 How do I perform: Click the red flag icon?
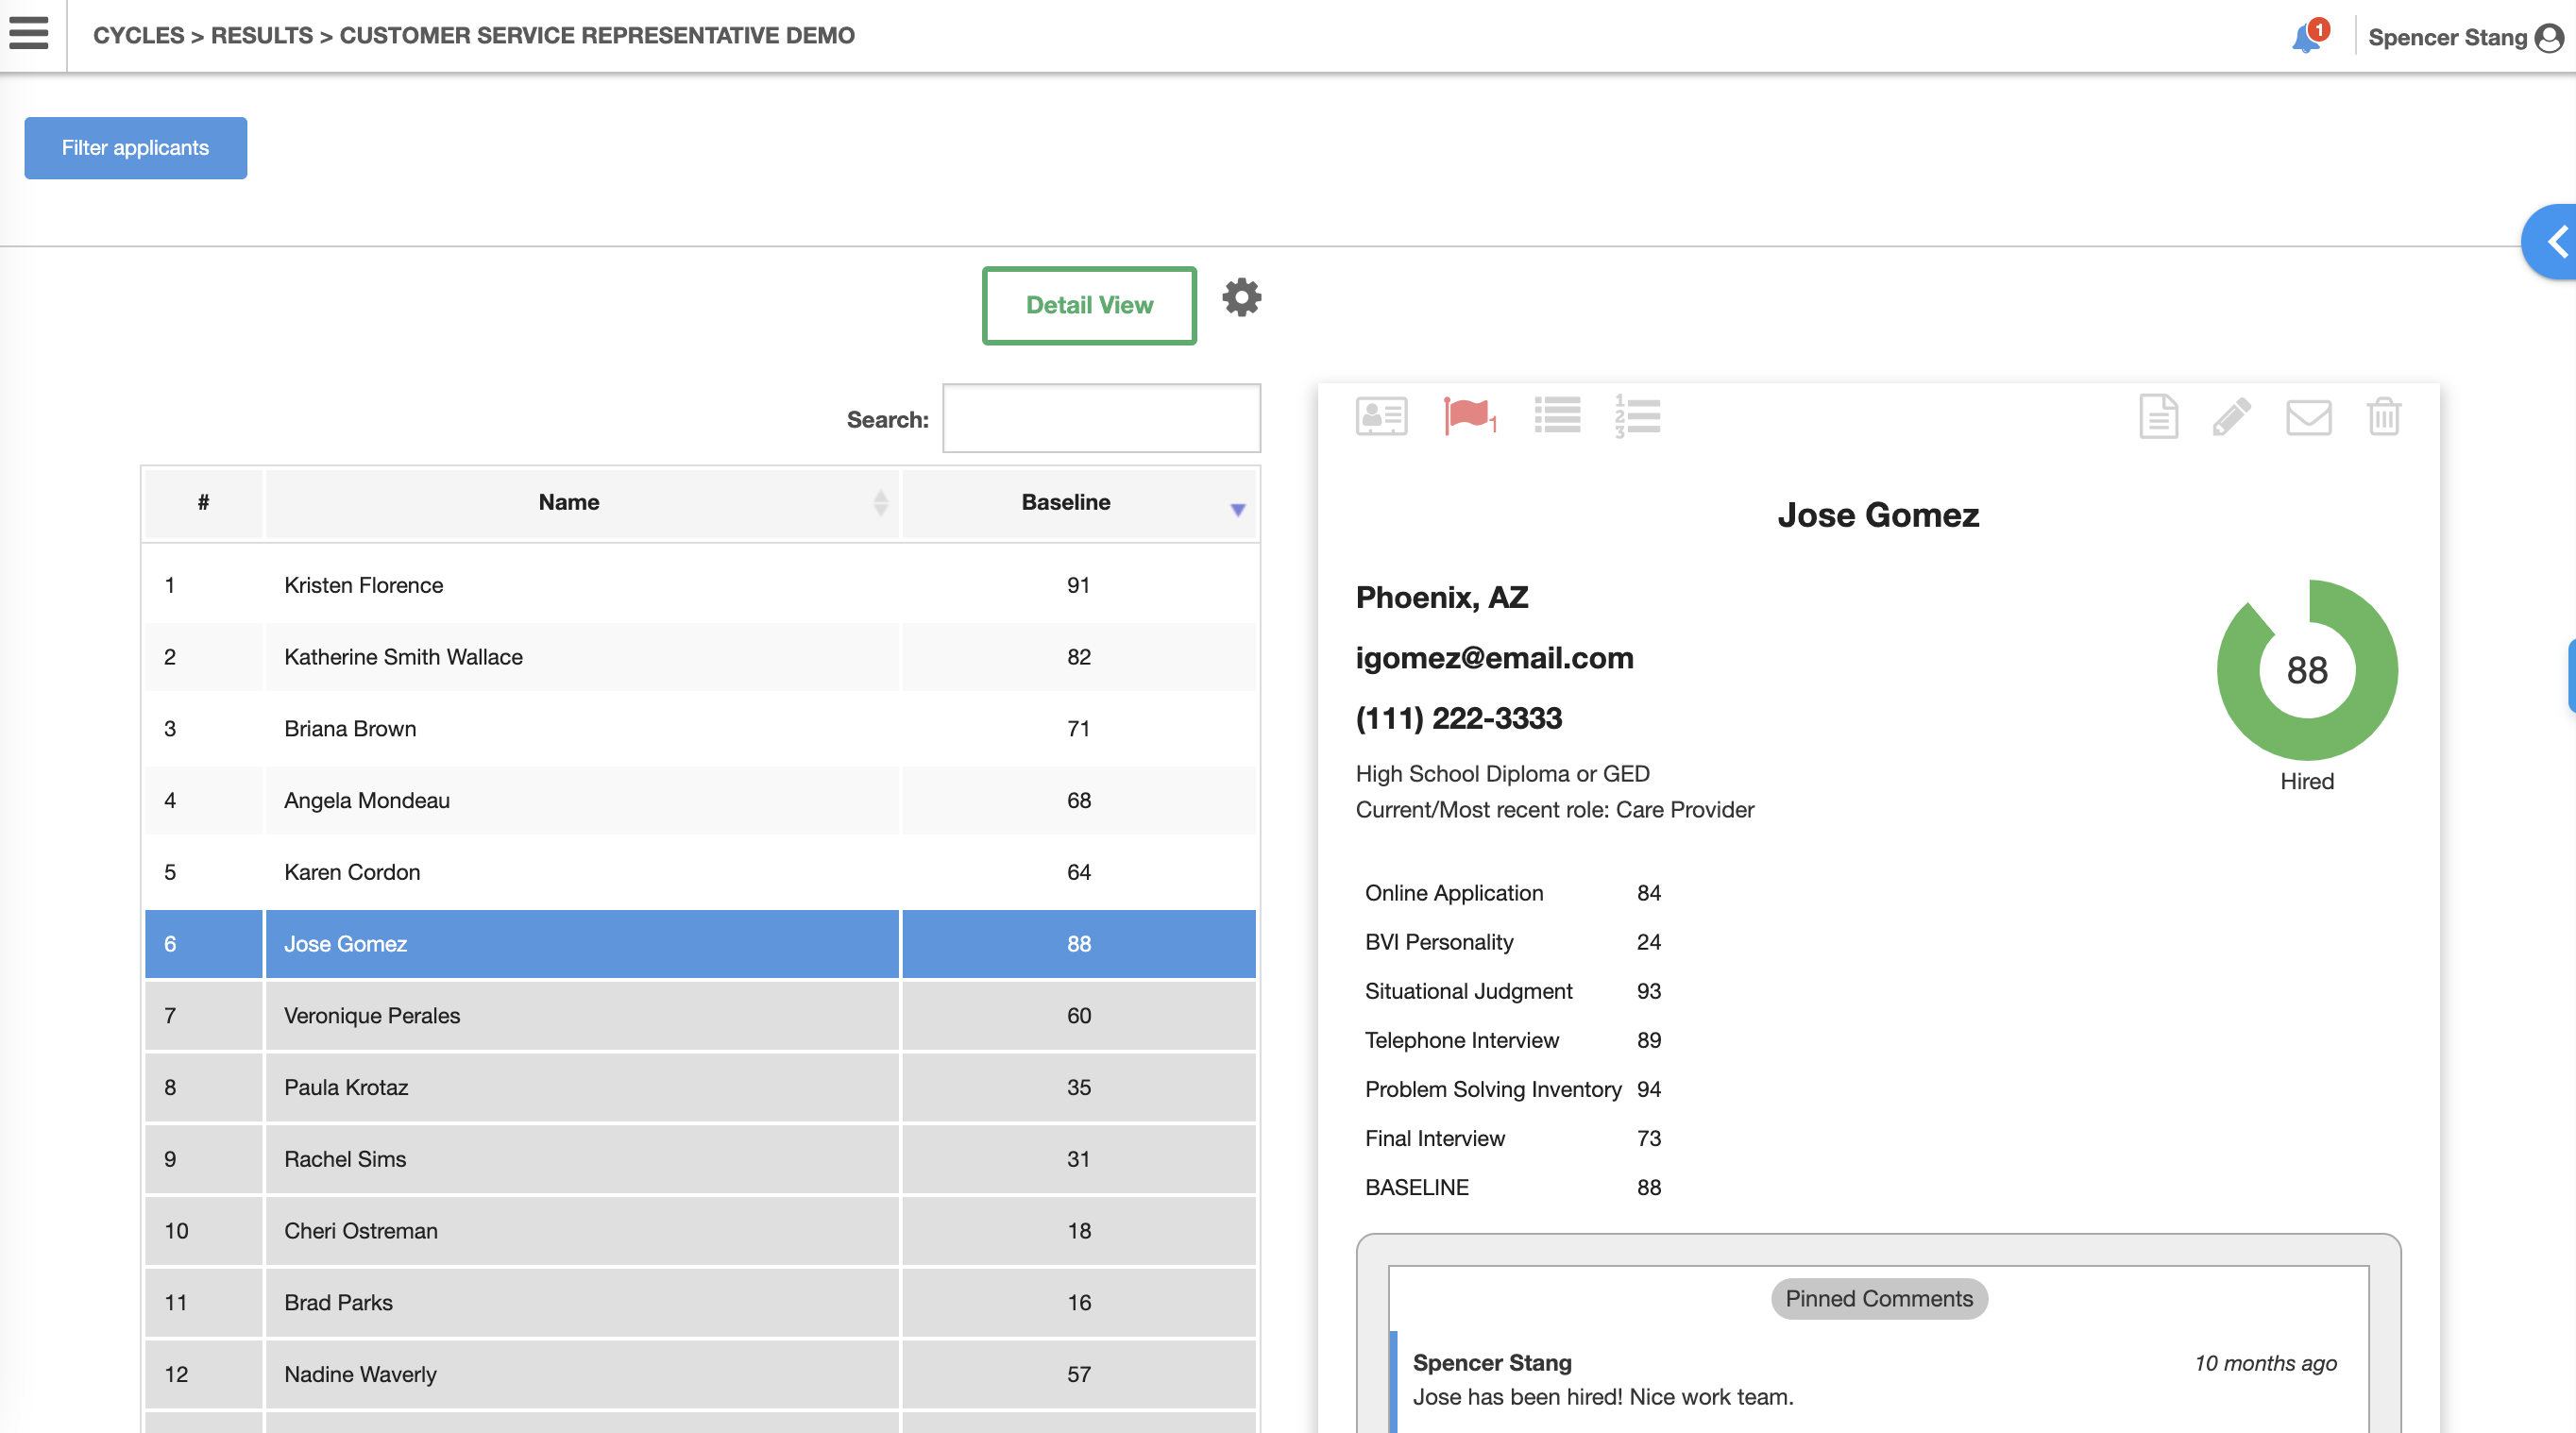(1467, 415)
